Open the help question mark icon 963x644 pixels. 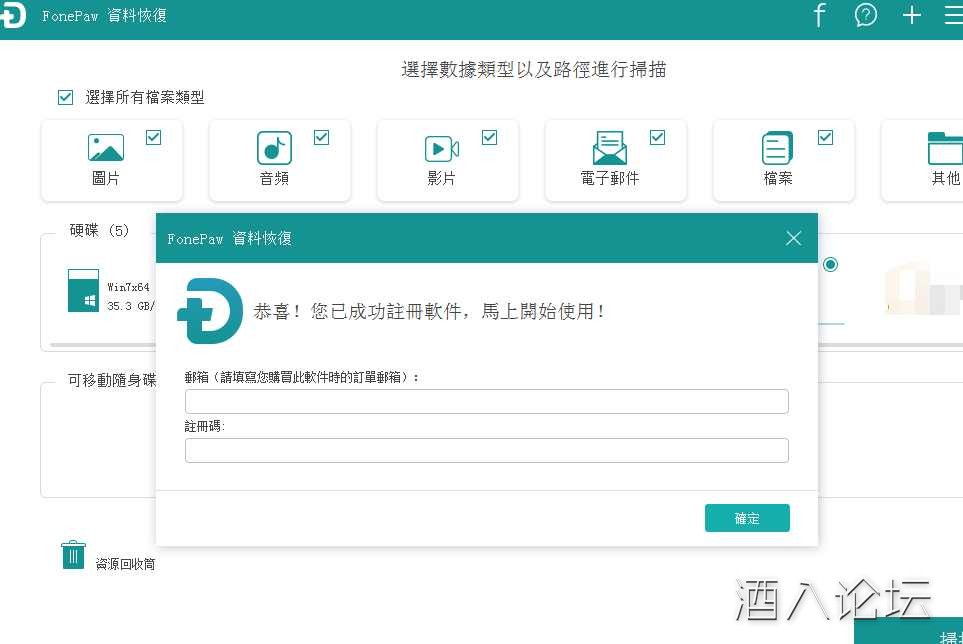(865, 15)
